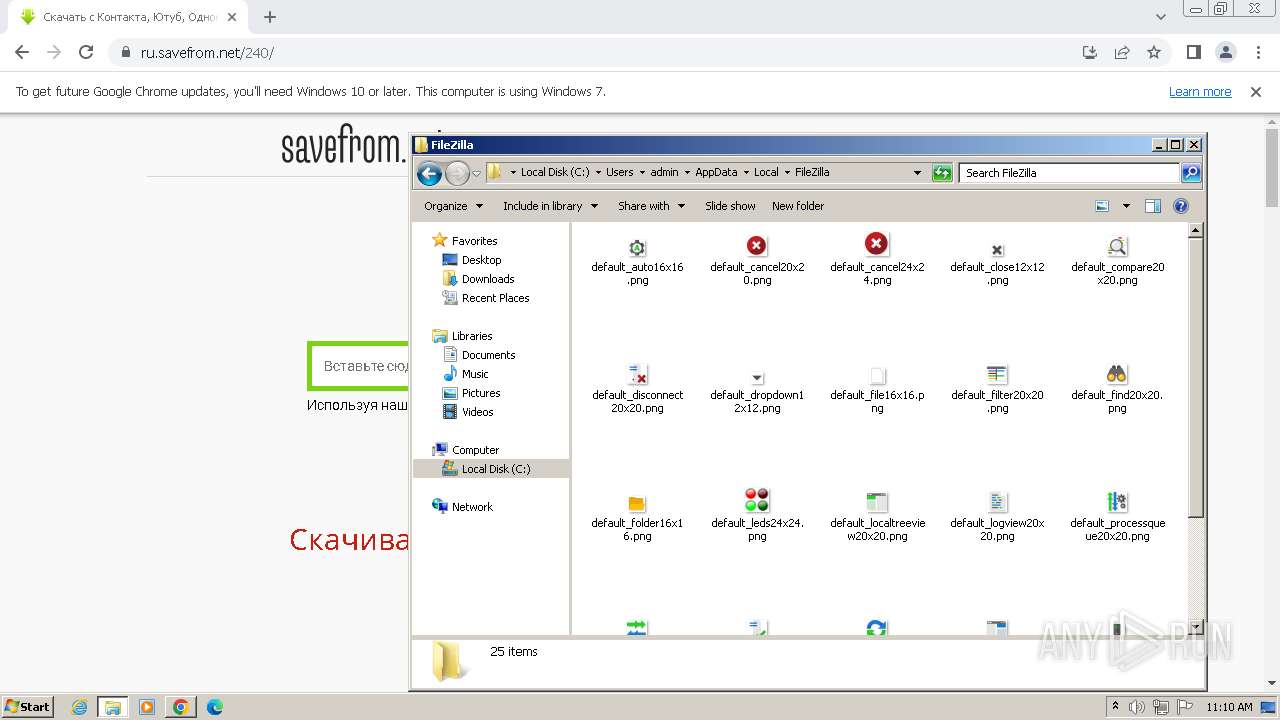Click the search magnifier in Explorer

(1190, 172)
